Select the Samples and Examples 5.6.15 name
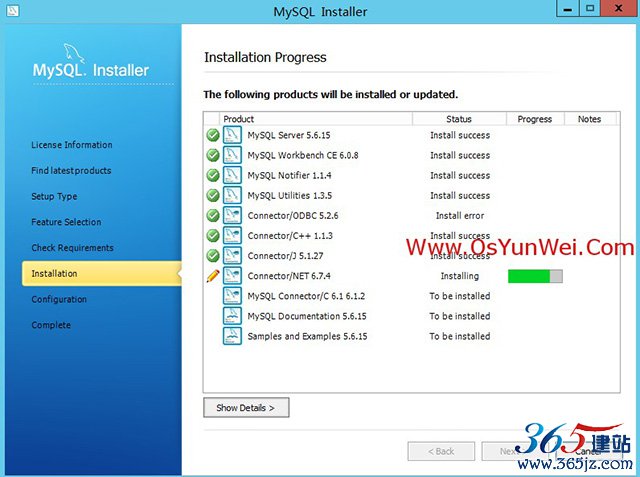Image resolution: width=640 pixels, height=477 pixels. coord(307,336)
